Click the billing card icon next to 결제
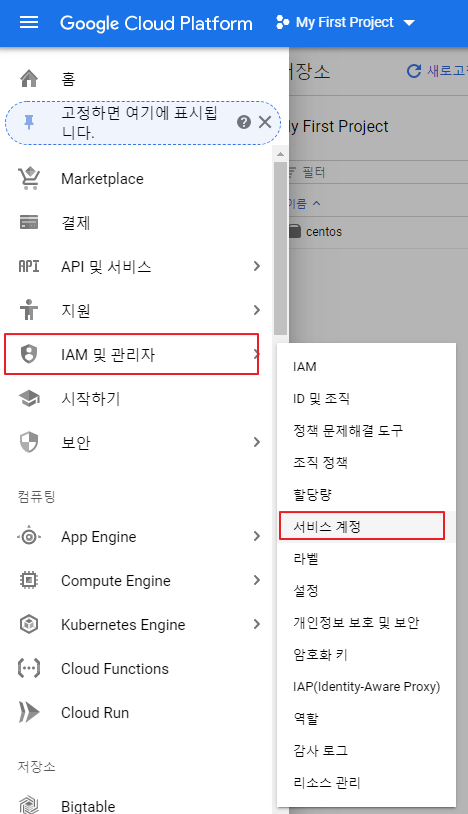468x814 pixels. 29,222
